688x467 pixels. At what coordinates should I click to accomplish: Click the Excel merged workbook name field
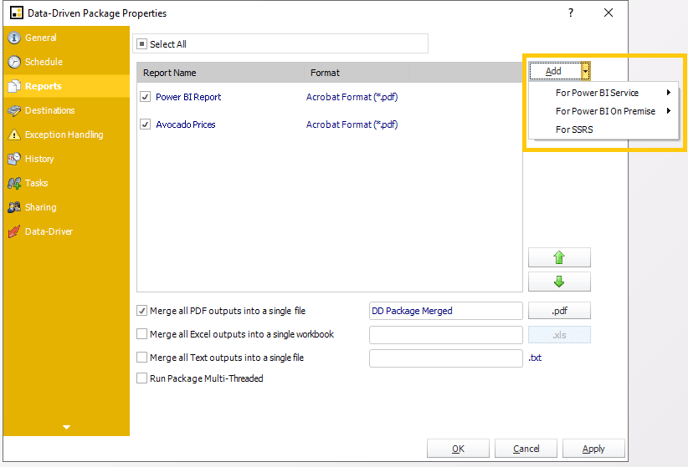(x=446, y=335)
